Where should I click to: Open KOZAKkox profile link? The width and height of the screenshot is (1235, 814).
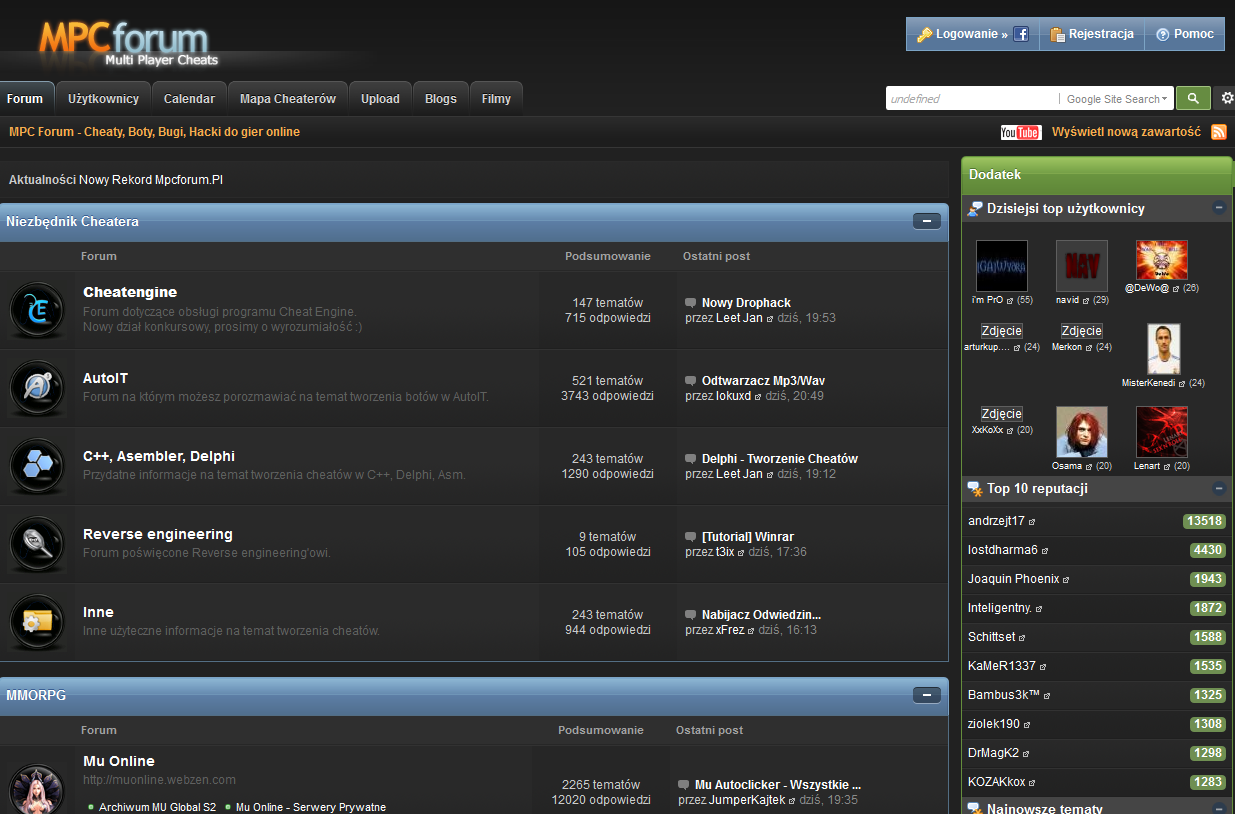996,782
